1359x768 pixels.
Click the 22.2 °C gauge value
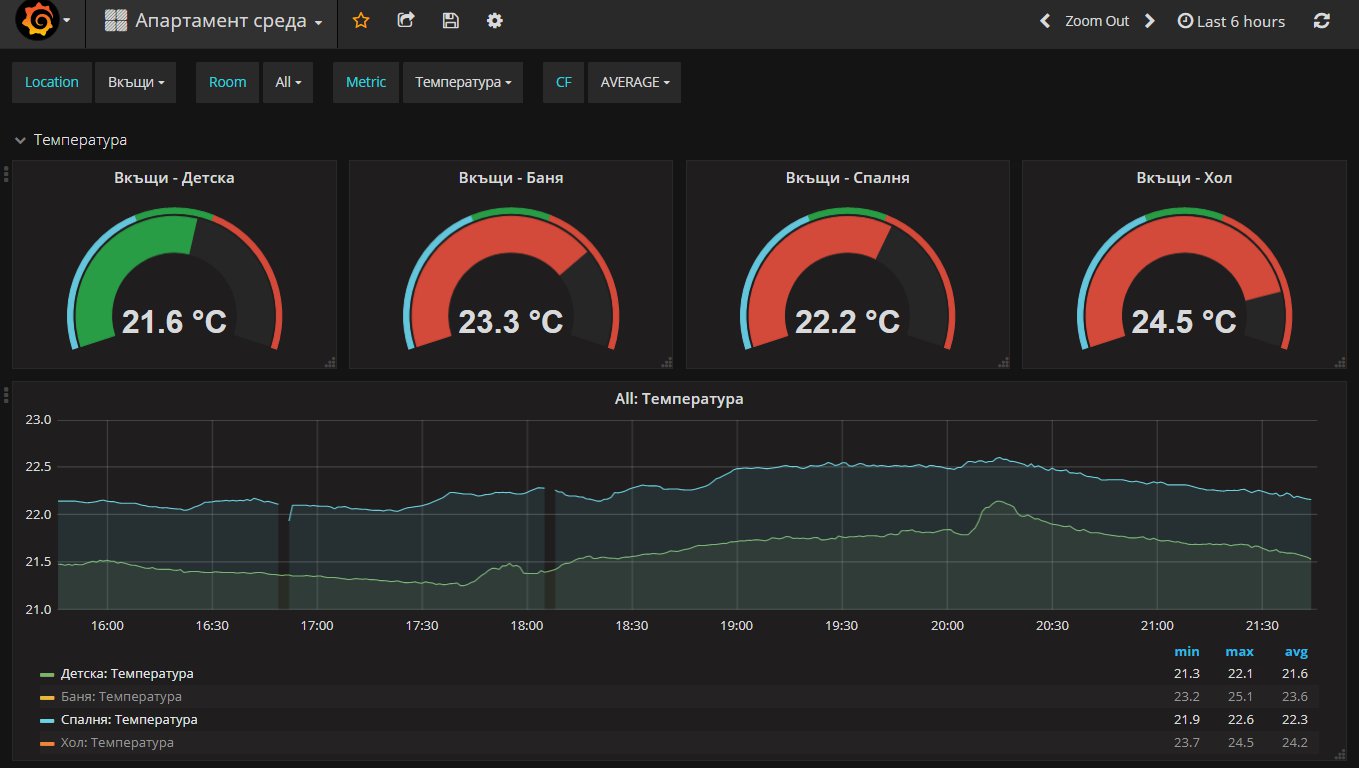tap(848, 322)
